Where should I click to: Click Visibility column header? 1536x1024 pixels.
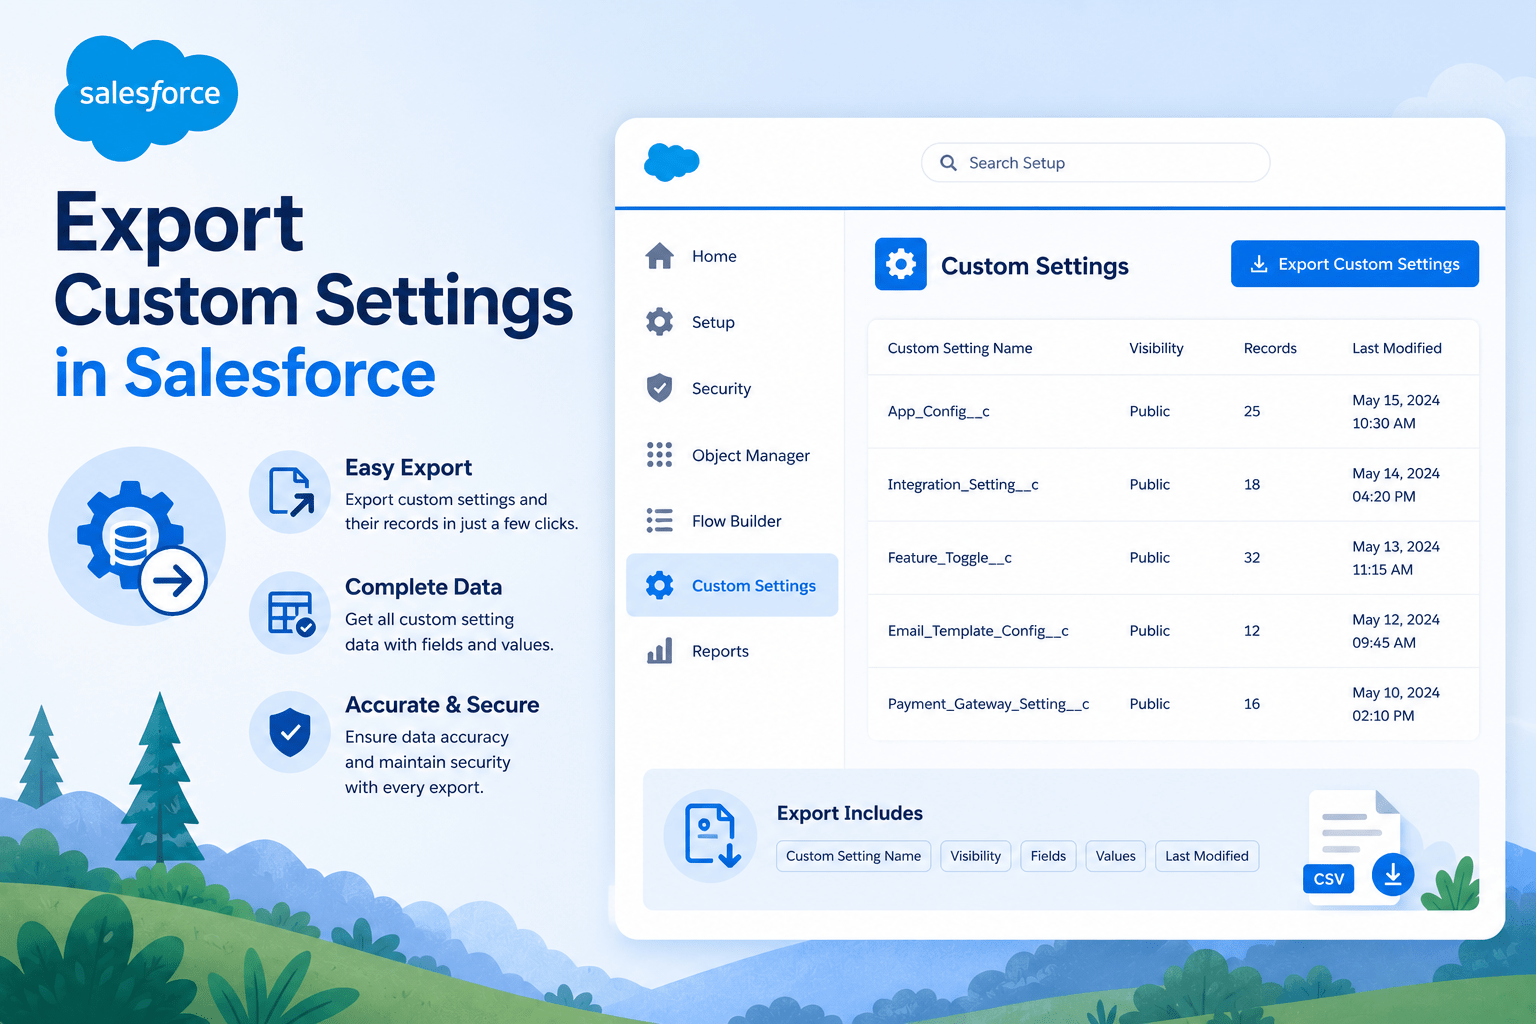(x=1156, y=348)
